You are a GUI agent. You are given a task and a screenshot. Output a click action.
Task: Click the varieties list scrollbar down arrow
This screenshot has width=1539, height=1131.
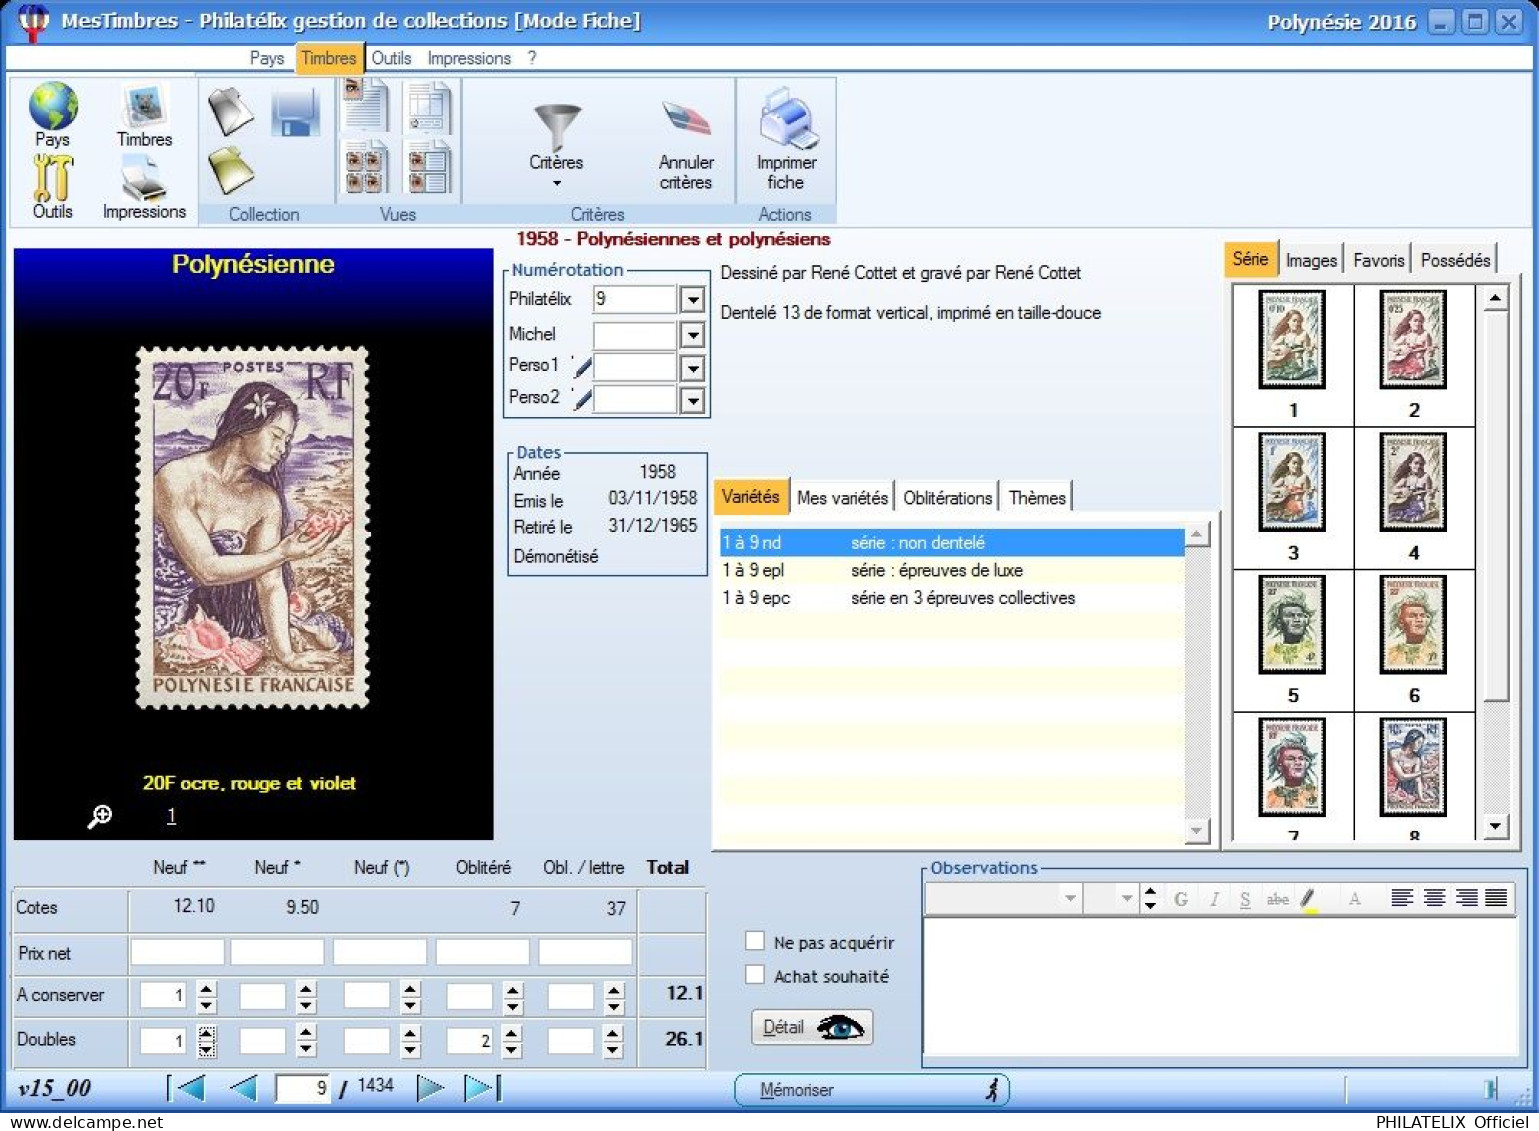1197,830
